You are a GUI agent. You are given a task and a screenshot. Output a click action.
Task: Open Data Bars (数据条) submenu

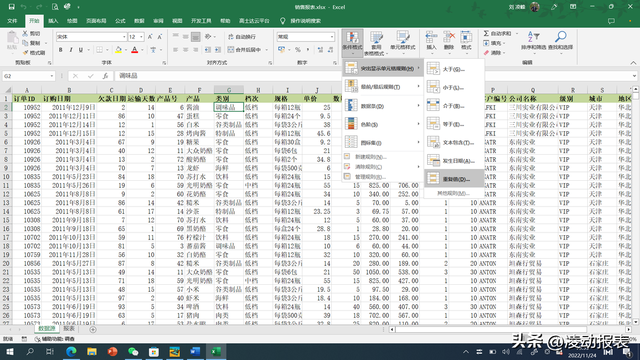pos(382,106)
